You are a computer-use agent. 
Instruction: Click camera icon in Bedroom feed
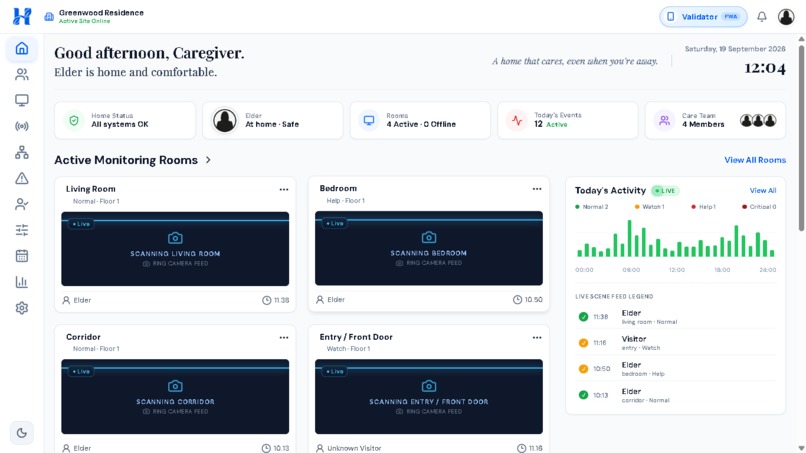pyautogui.click(x=429, y=238)
